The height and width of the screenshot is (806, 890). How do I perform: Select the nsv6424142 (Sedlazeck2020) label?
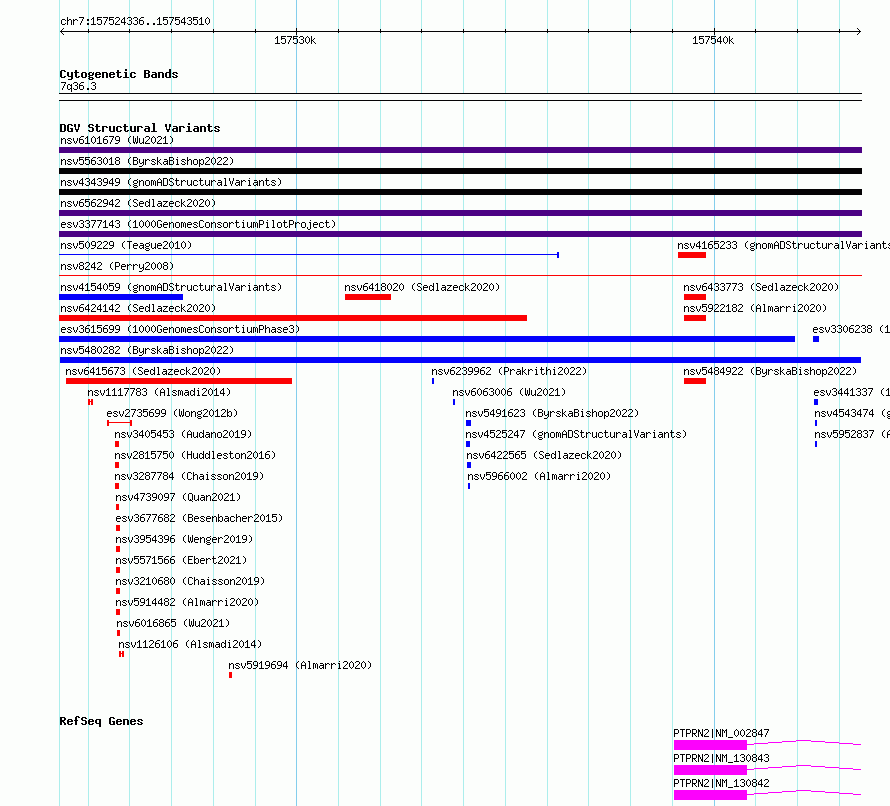tap(138, 308)
